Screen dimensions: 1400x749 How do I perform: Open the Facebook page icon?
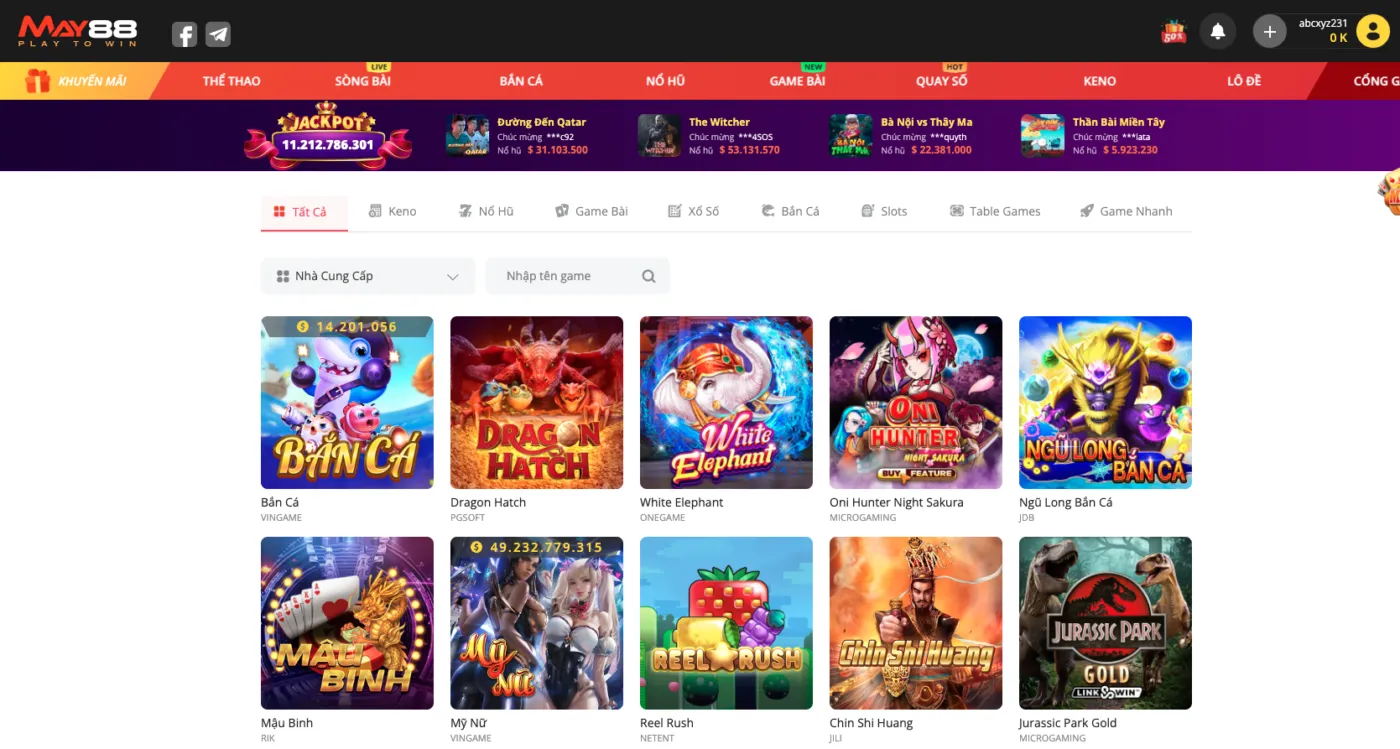[184, 34]
